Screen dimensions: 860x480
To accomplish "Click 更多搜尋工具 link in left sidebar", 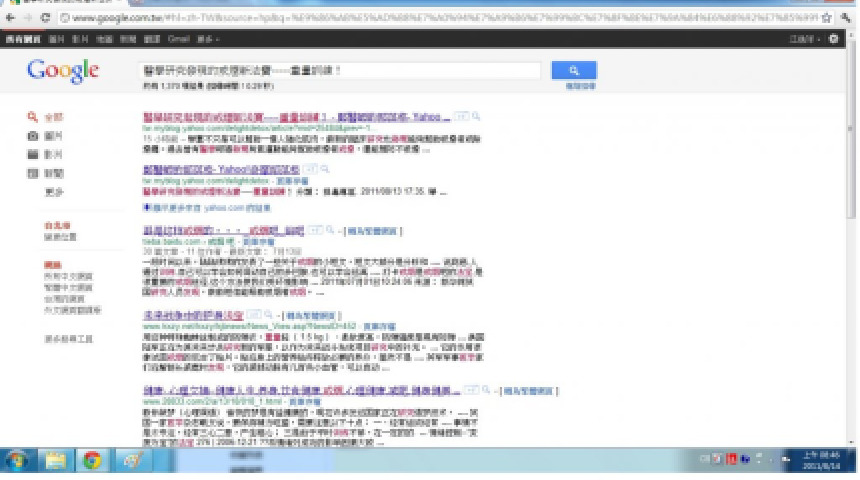I will (68, 339).
